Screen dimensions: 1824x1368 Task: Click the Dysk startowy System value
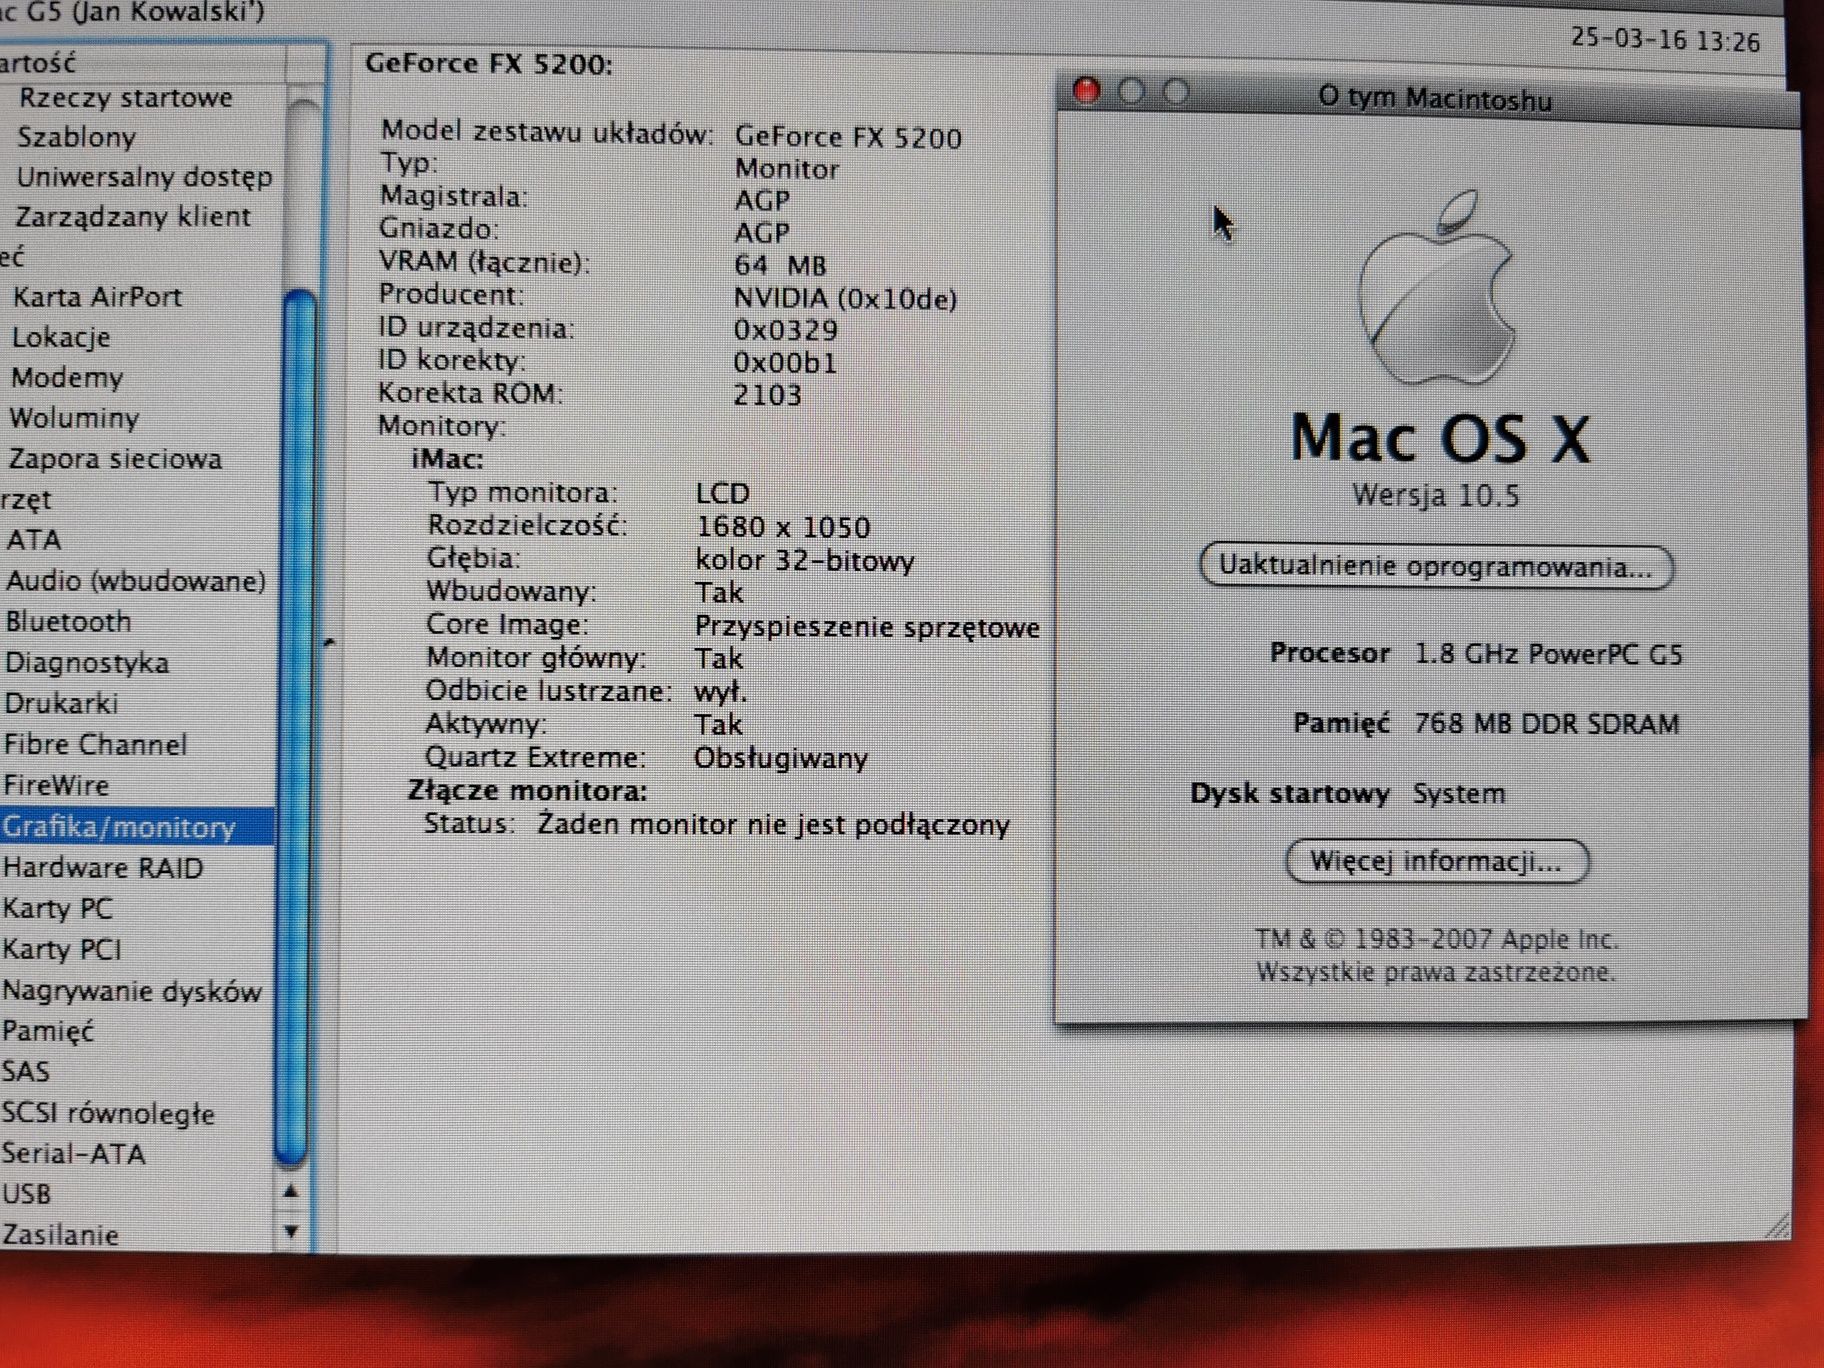click(1458, 793)
